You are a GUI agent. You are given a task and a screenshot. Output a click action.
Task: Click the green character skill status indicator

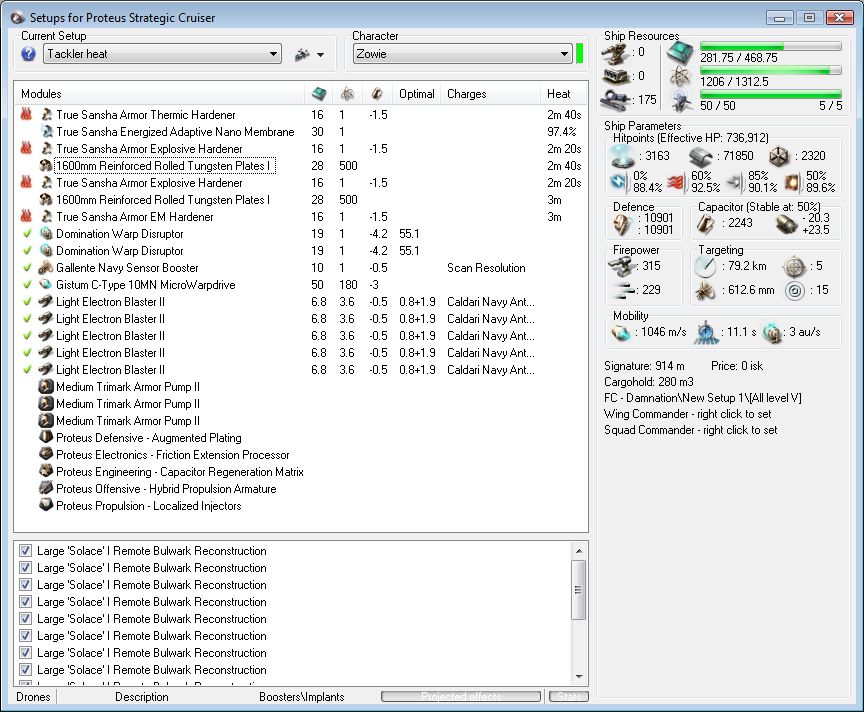click(x=579, y=54)
